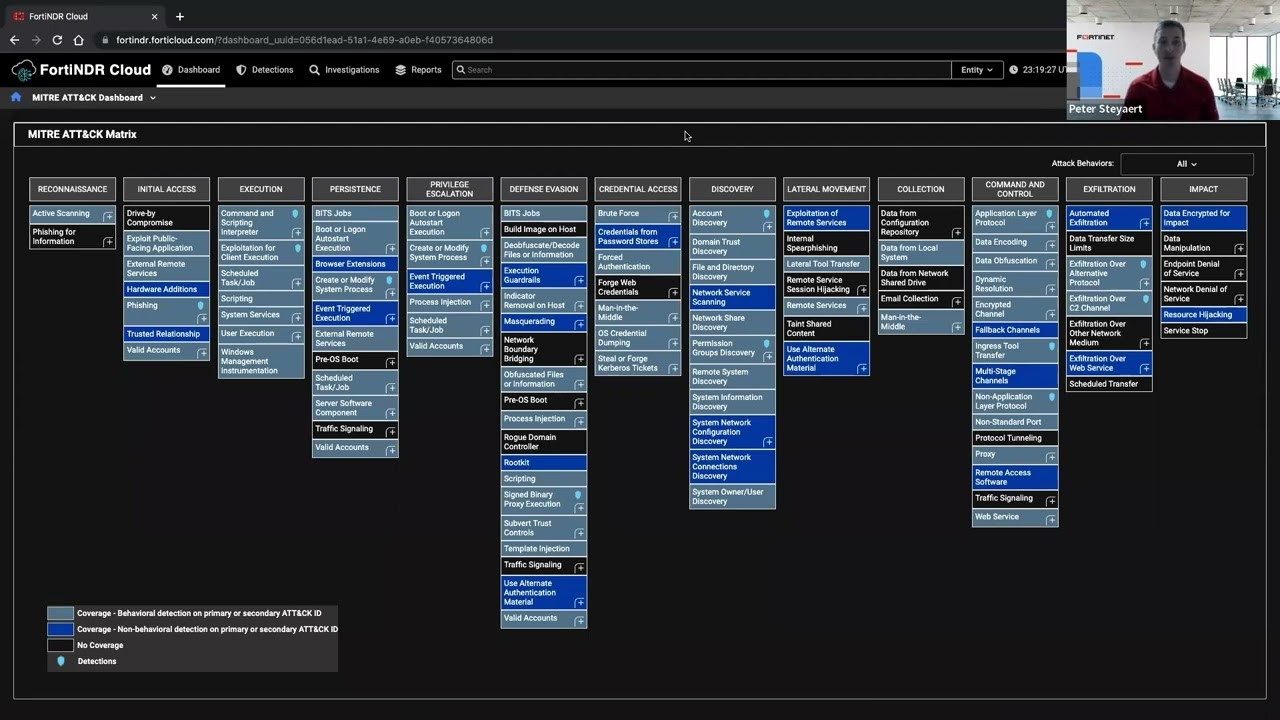Click Peter Steyaert's webcam thumbnail

[x=1173, y=60]
